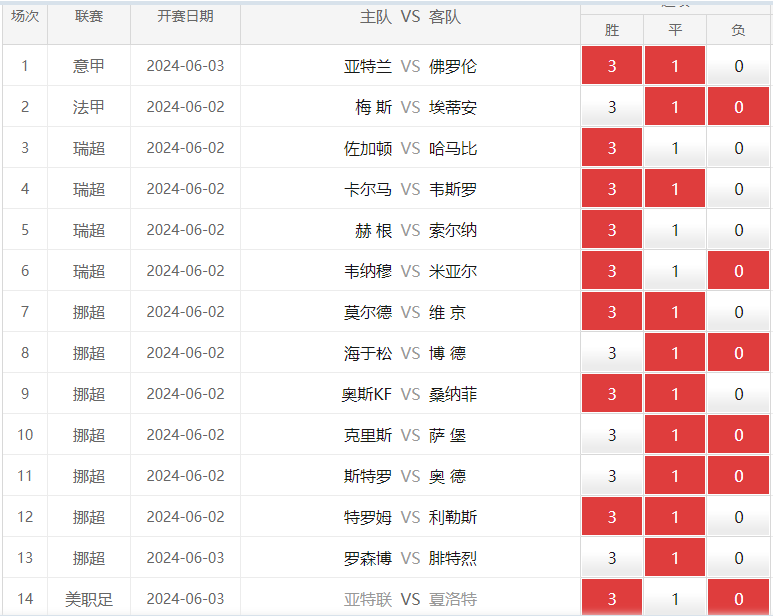The height and width of the screenshot is (616, 773).
Task: Toggle 胜 (3) for match 7 莫尔德 vs 维京
Action: [x=612, y=311]
